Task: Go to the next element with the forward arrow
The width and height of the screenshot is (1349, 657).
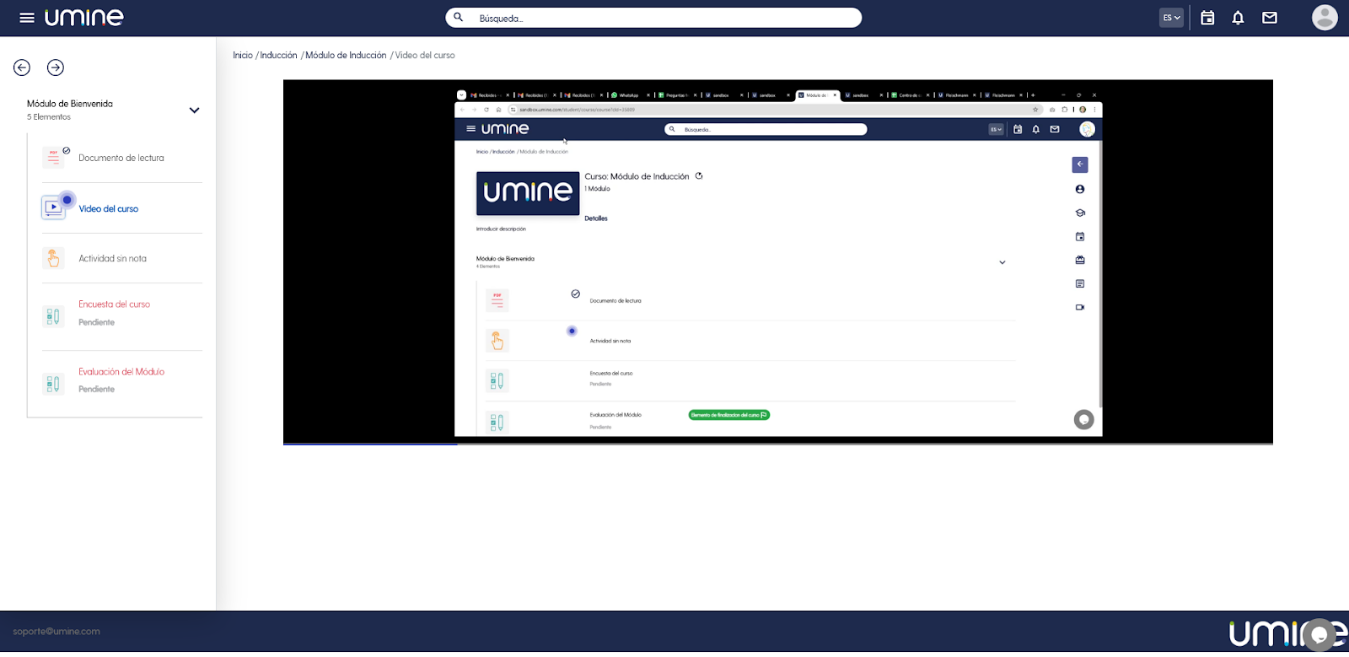Action: pyautogui.click(x=56, y=68)
